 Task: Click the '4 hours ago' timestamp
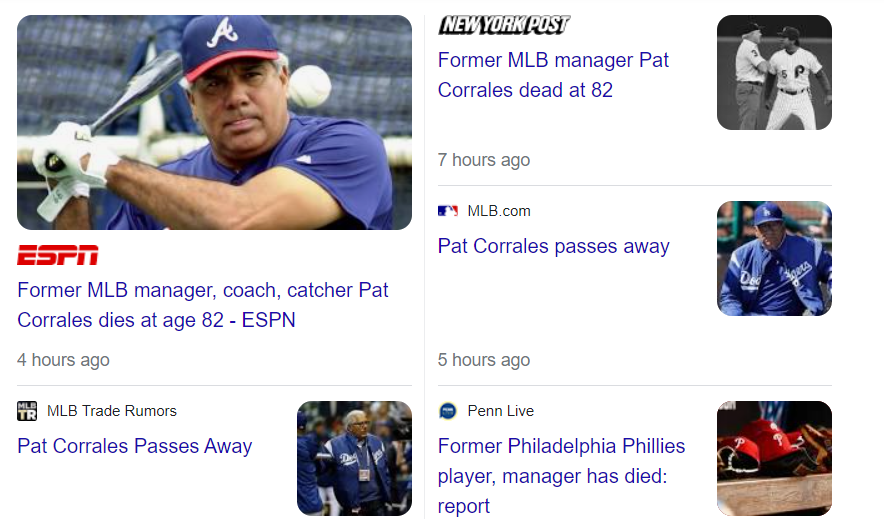(x=63, y=360)
